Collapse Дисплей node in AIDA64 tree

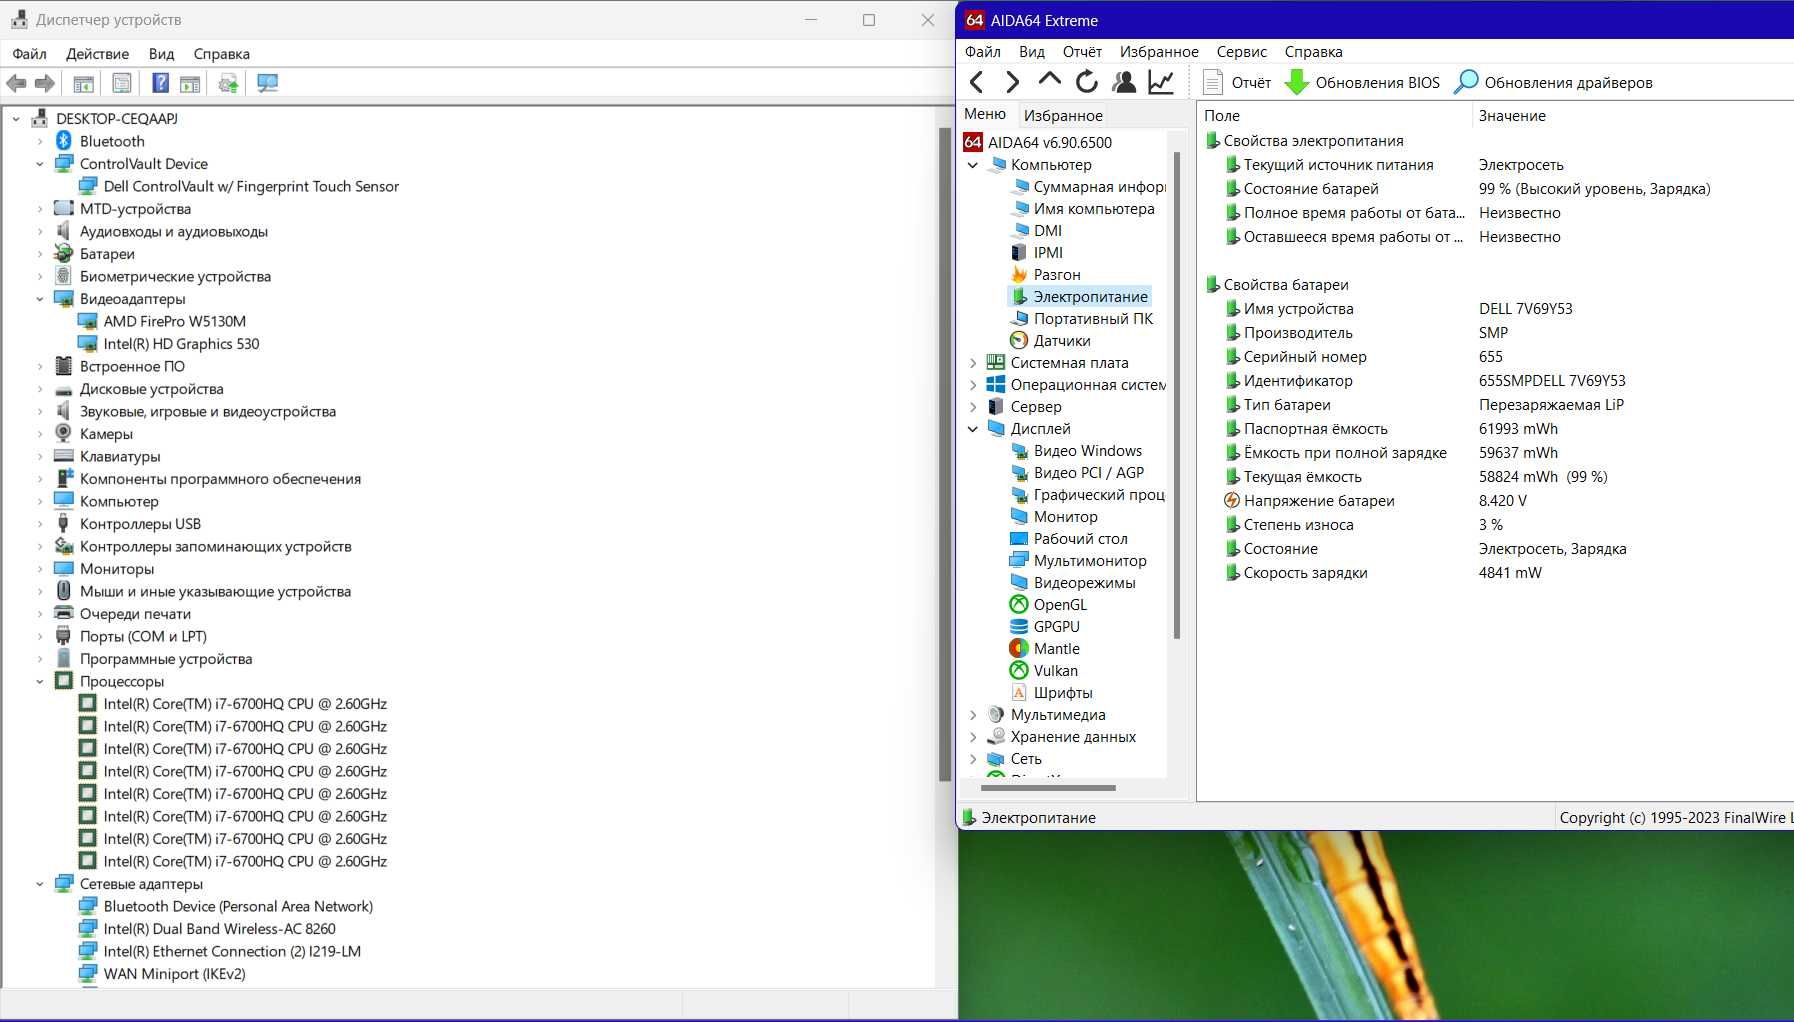973,429
